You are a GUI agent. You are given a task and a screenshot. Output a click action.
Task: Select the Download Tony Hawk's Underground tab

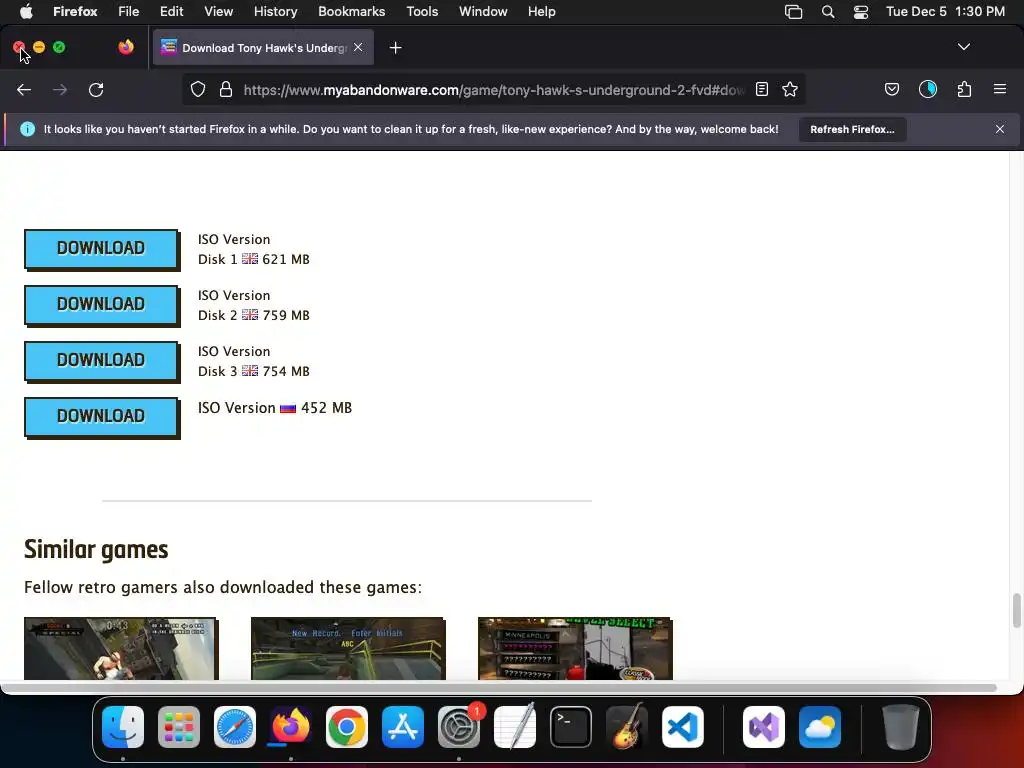click(x=263, y=48)
